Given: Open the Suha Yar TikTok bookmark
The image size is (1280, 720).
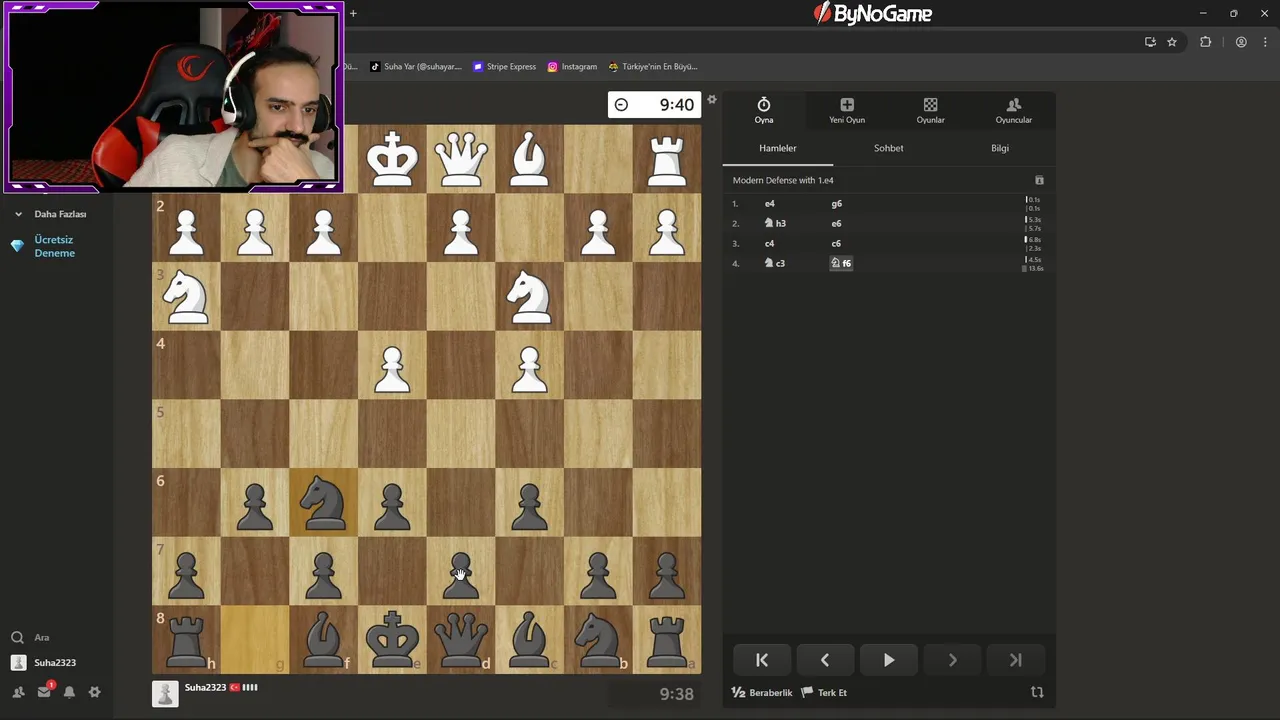Looking at the screenshot, I should (415, 66).
